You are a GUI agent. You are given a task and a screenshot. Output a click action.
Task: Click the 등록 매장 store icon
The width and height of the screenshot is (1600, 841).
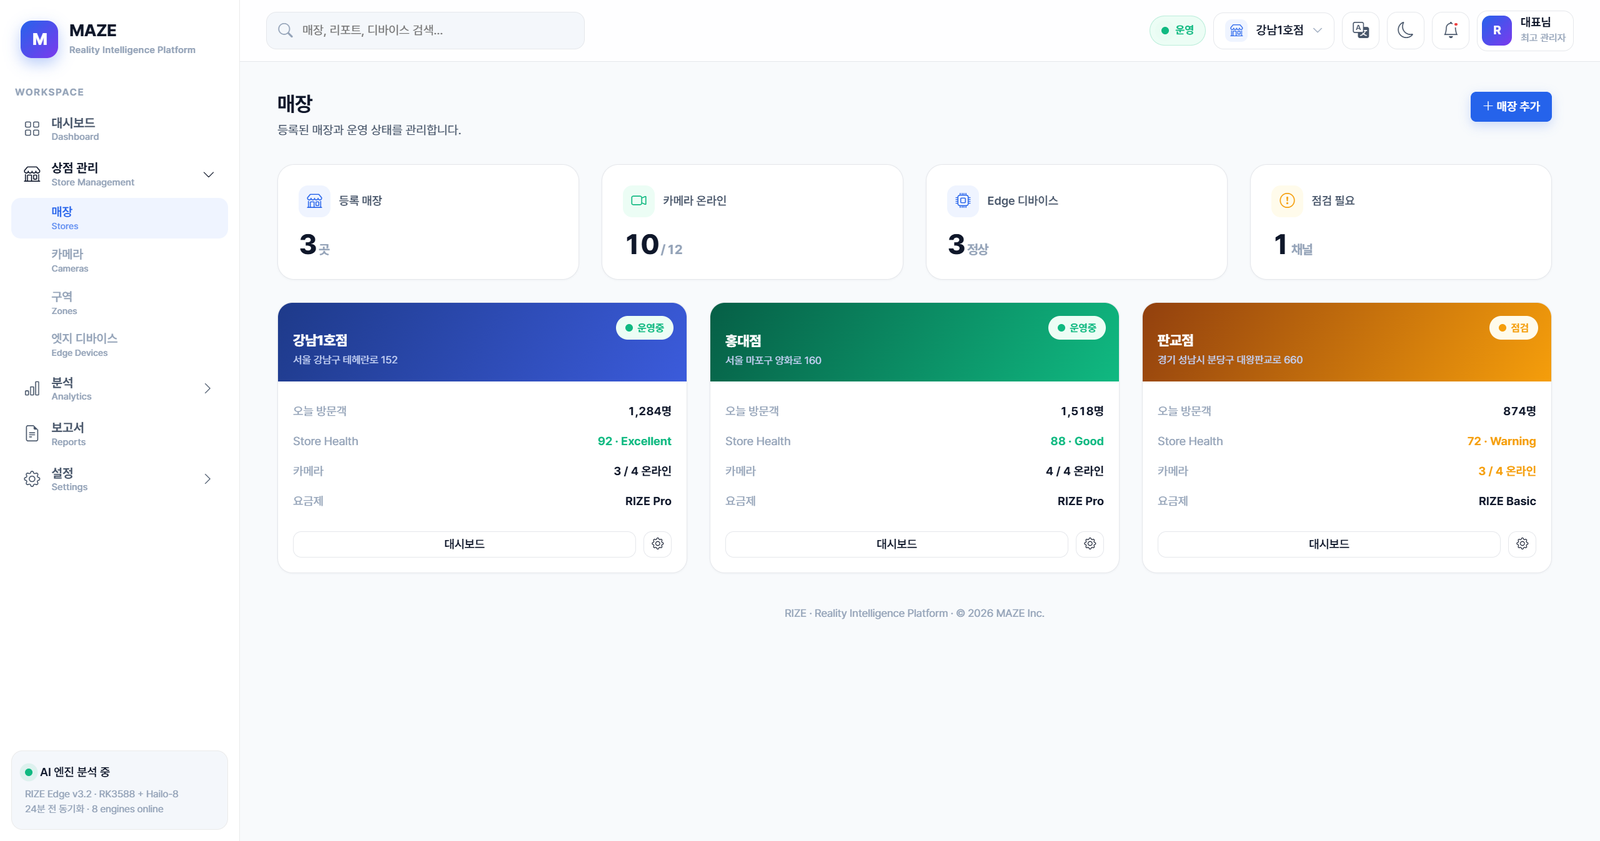(314, 201)
